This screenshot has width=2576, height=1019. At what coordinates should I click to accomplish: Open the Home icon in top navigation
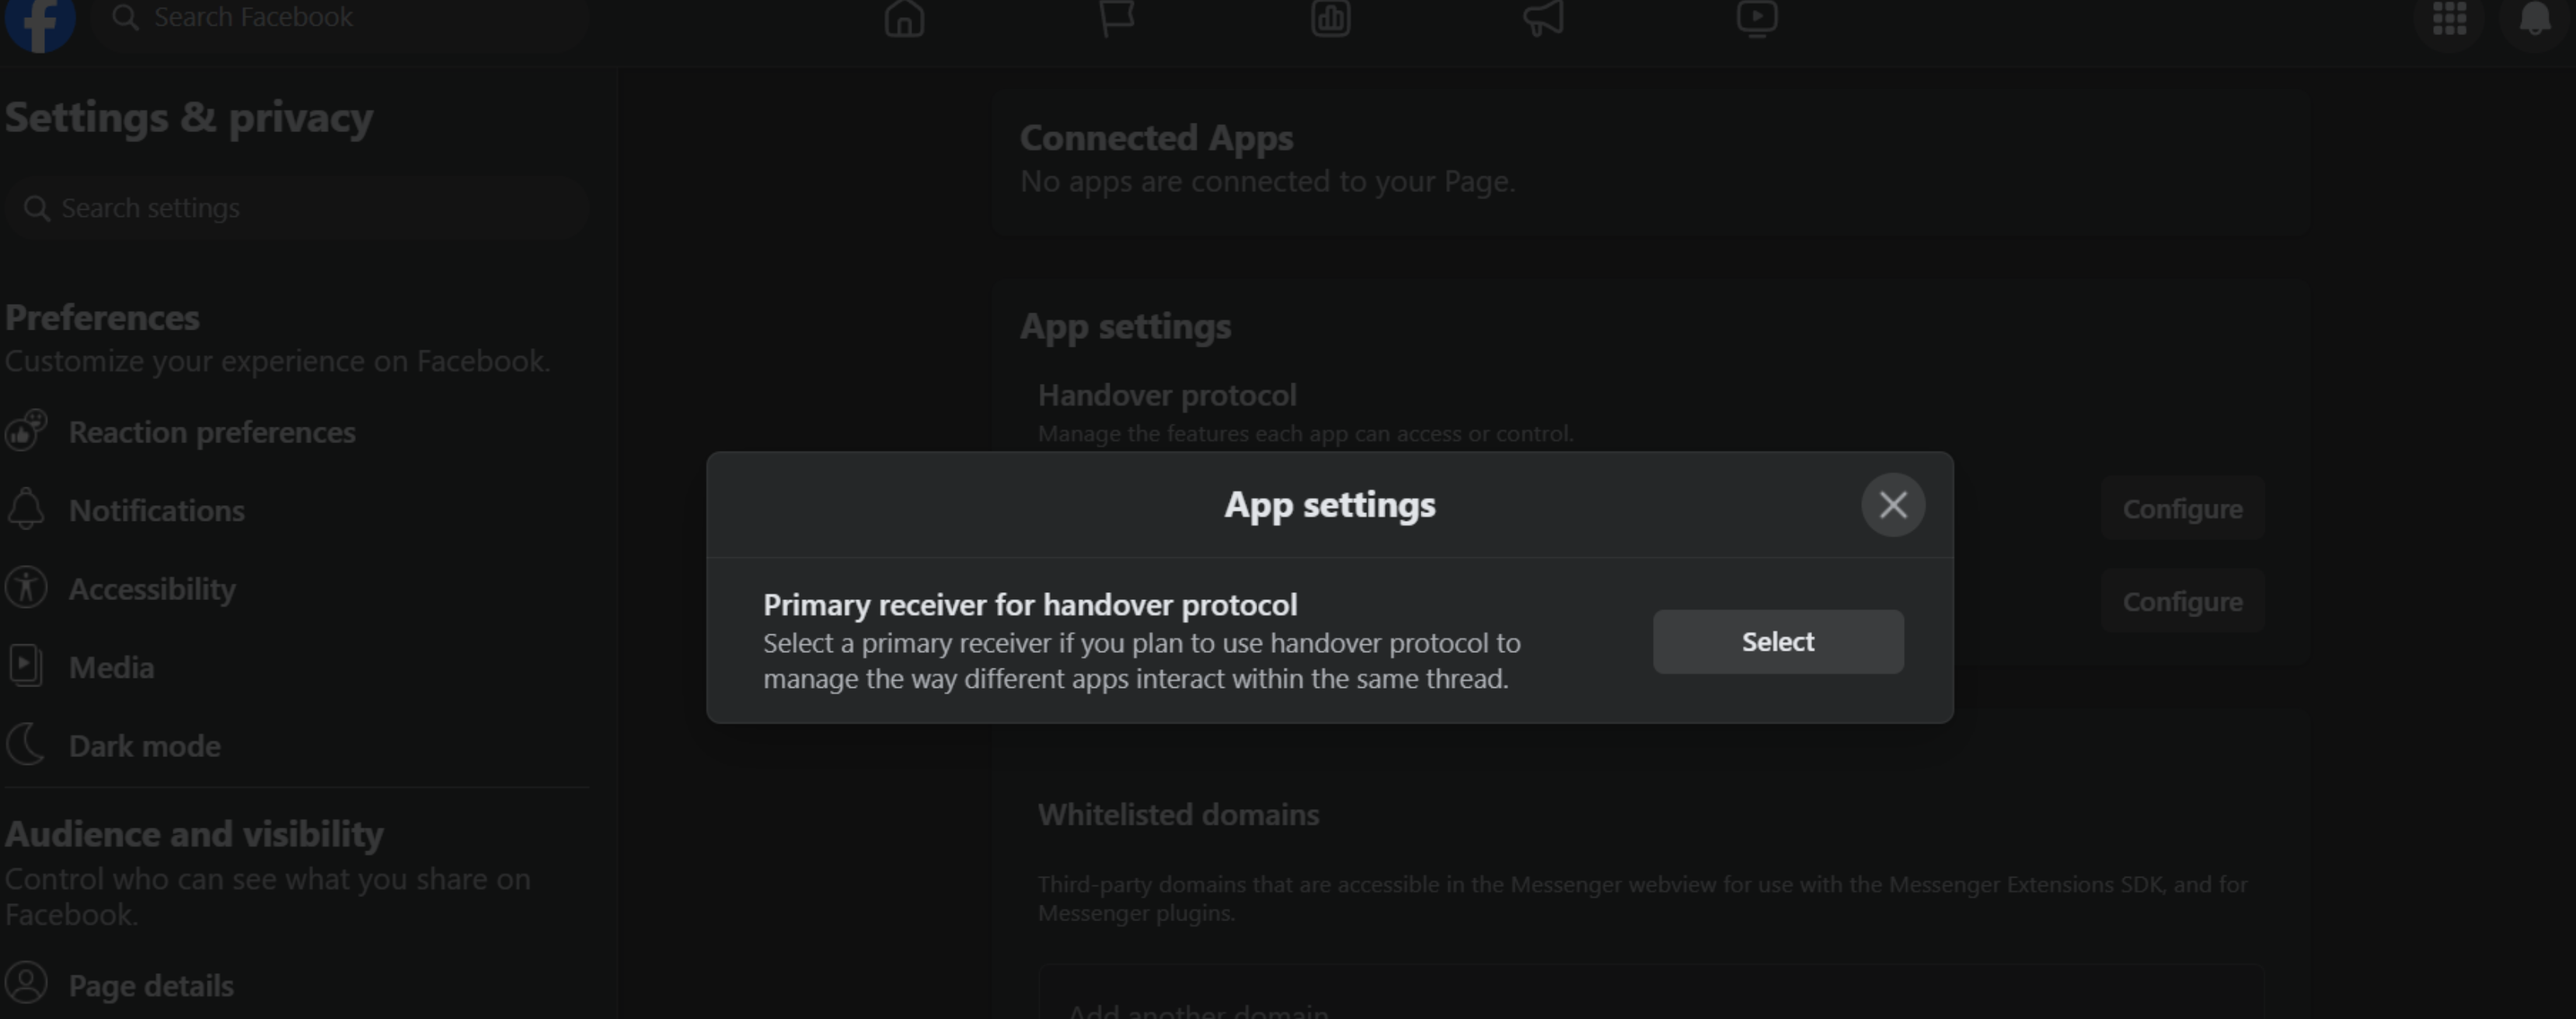904,18
